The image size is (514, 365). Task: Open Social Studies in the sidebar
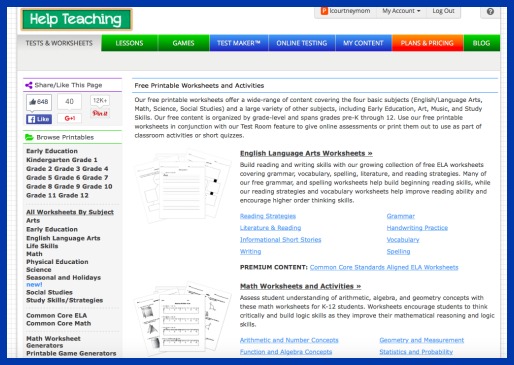(49, 292)
